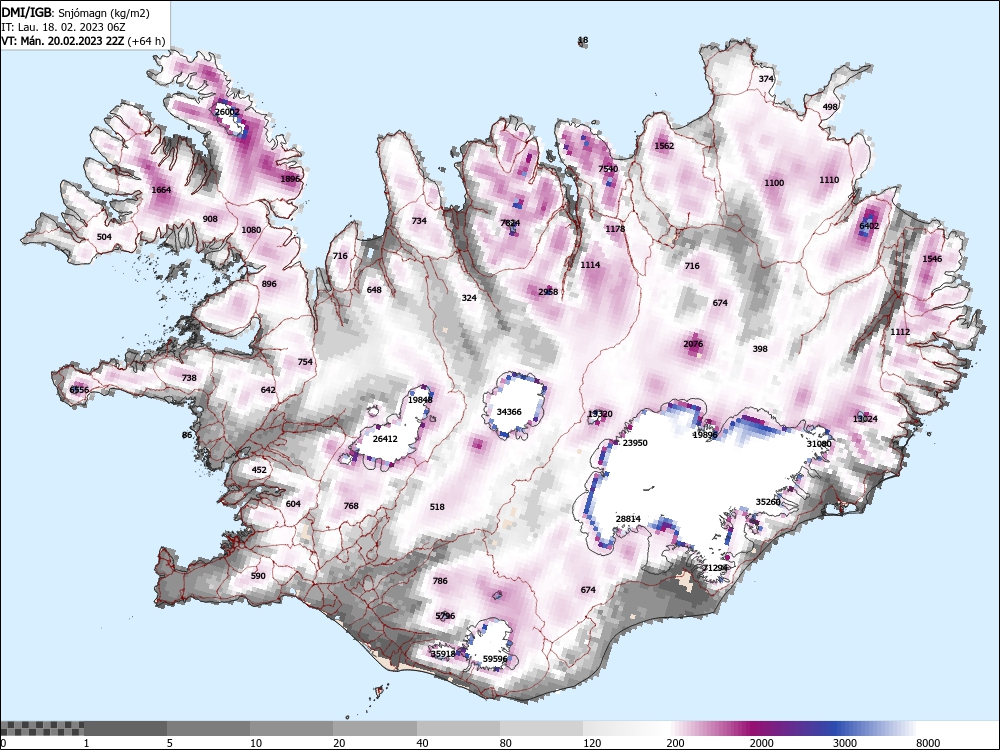
Task: Click the map value 754
Action: tap(305, 362)
